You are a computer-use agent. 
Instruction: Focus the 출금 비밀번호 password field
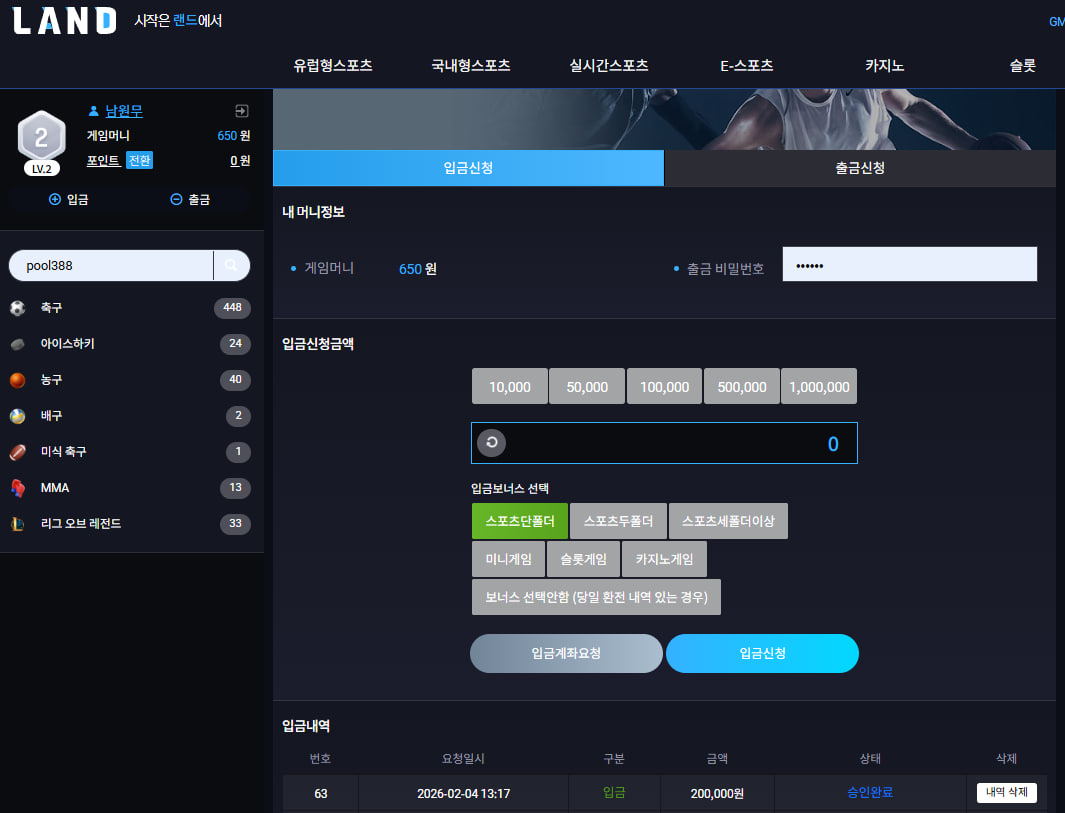pos(909,264)
